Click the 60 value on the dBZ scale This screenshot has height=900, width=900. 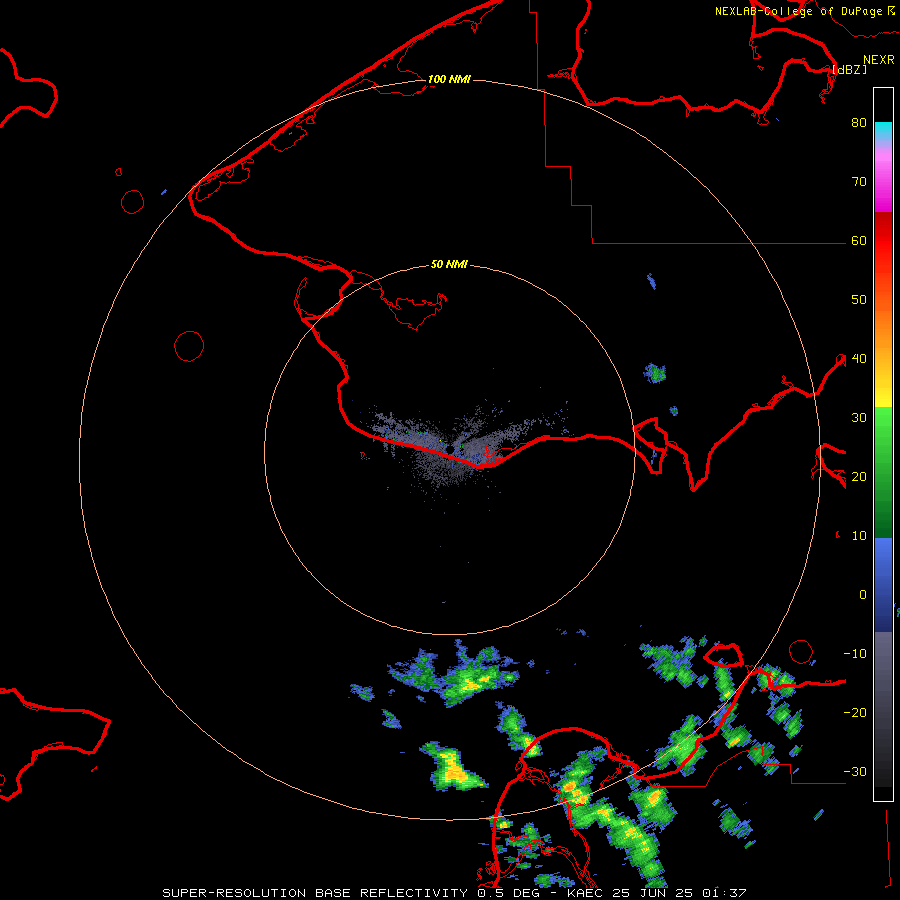(859, 241)
